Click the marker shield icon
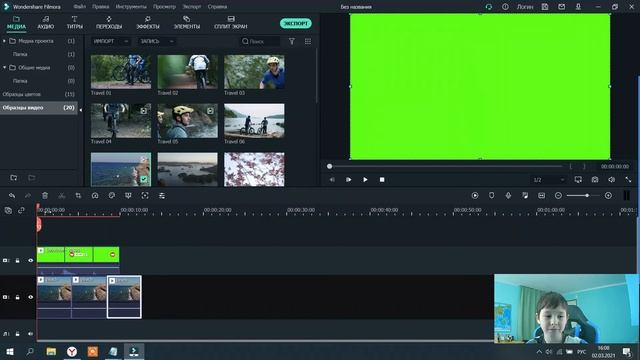 491,196
